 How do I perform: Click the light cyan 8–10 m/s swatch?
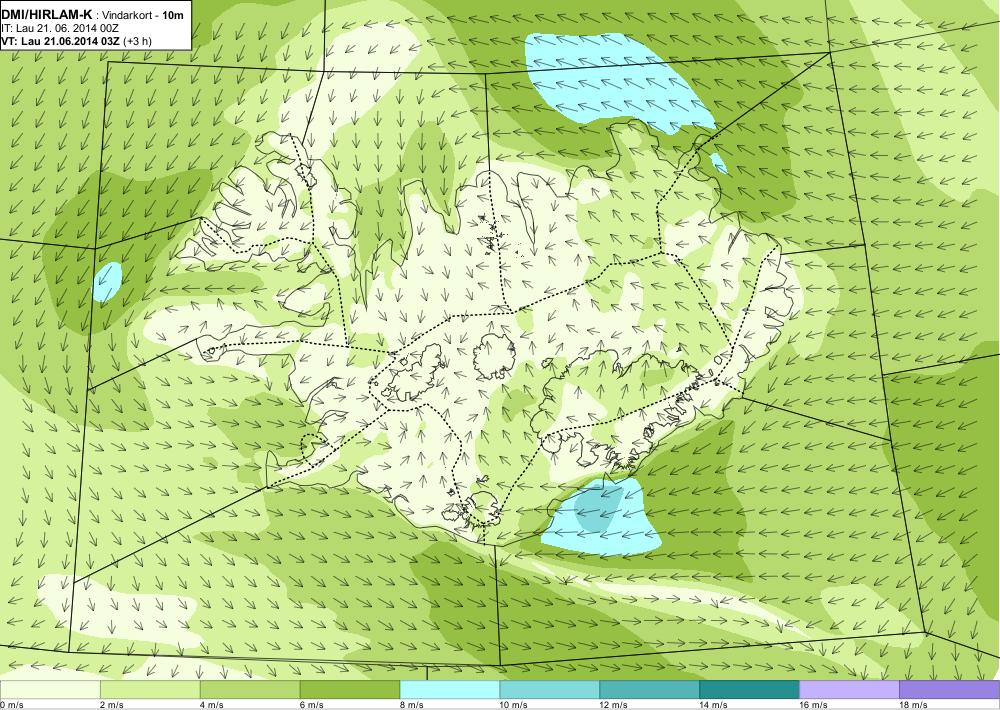[x=450, y=690]
